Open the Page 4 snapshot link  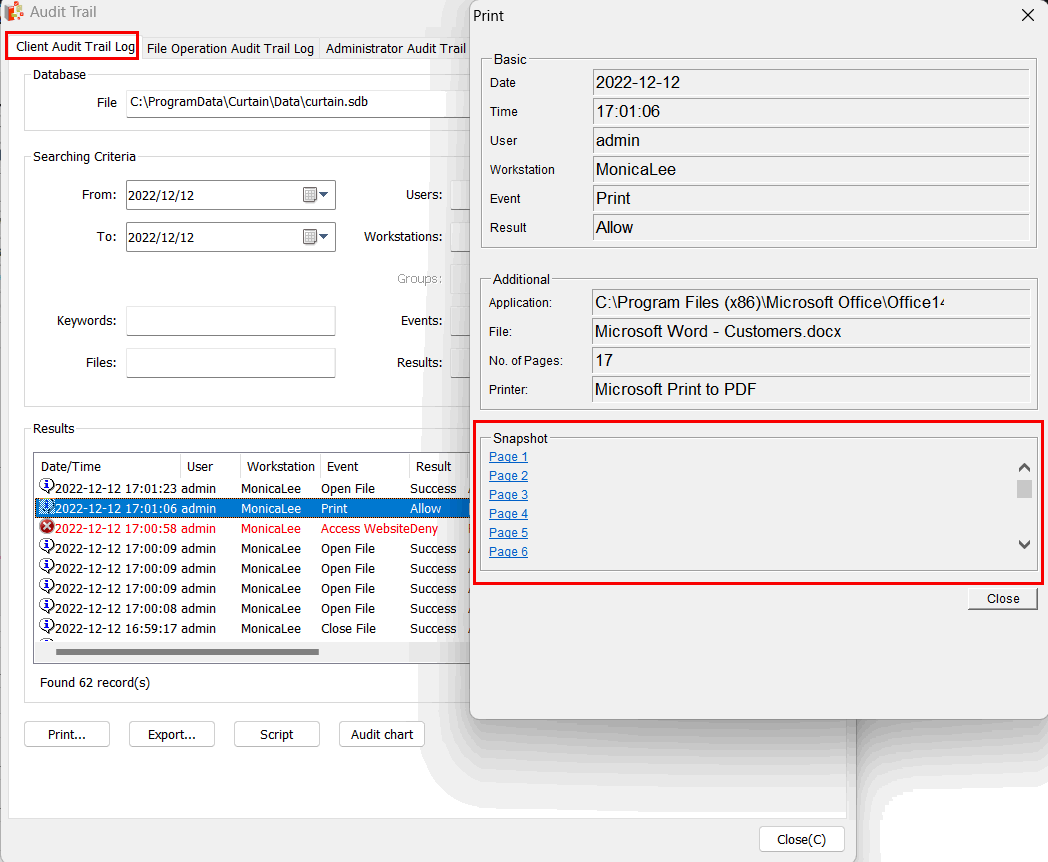(x=508, y=514)
